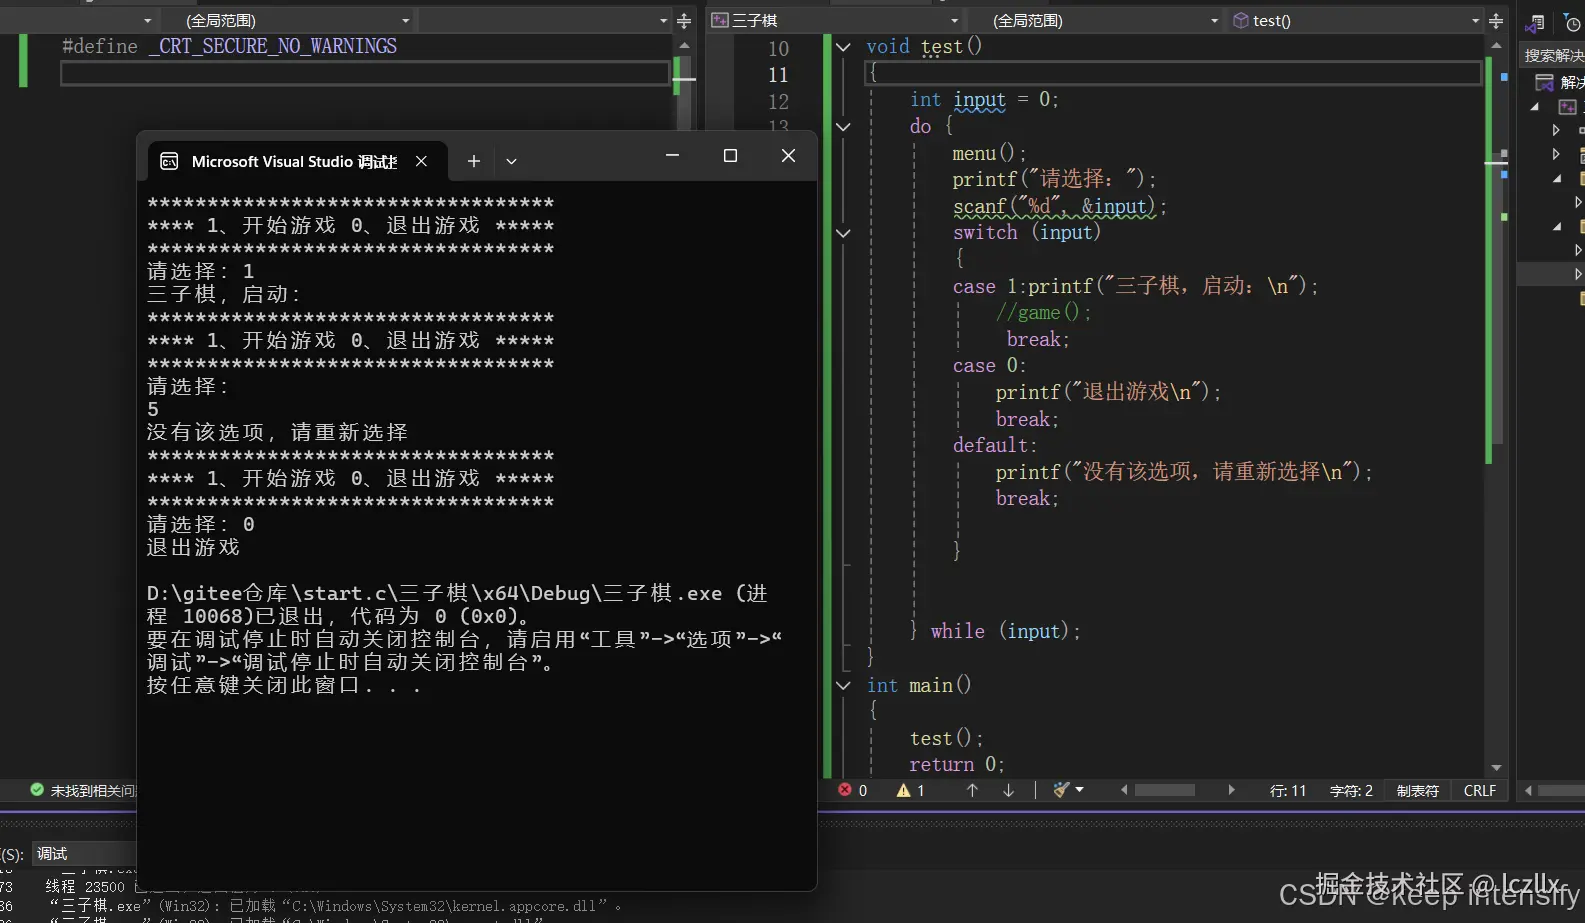Click the CRLF line ending indicator
Viewport: 1585px width, 923px height.
(1480, 791)
